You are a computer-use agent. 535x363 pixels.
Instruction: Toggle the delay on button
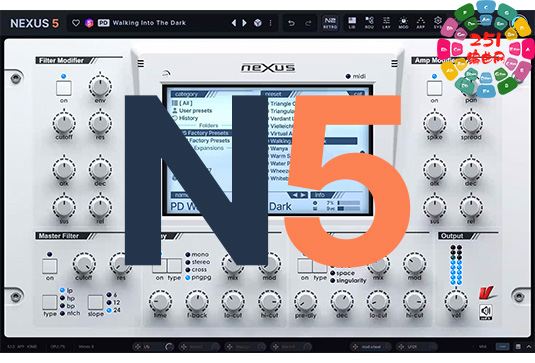159,266
